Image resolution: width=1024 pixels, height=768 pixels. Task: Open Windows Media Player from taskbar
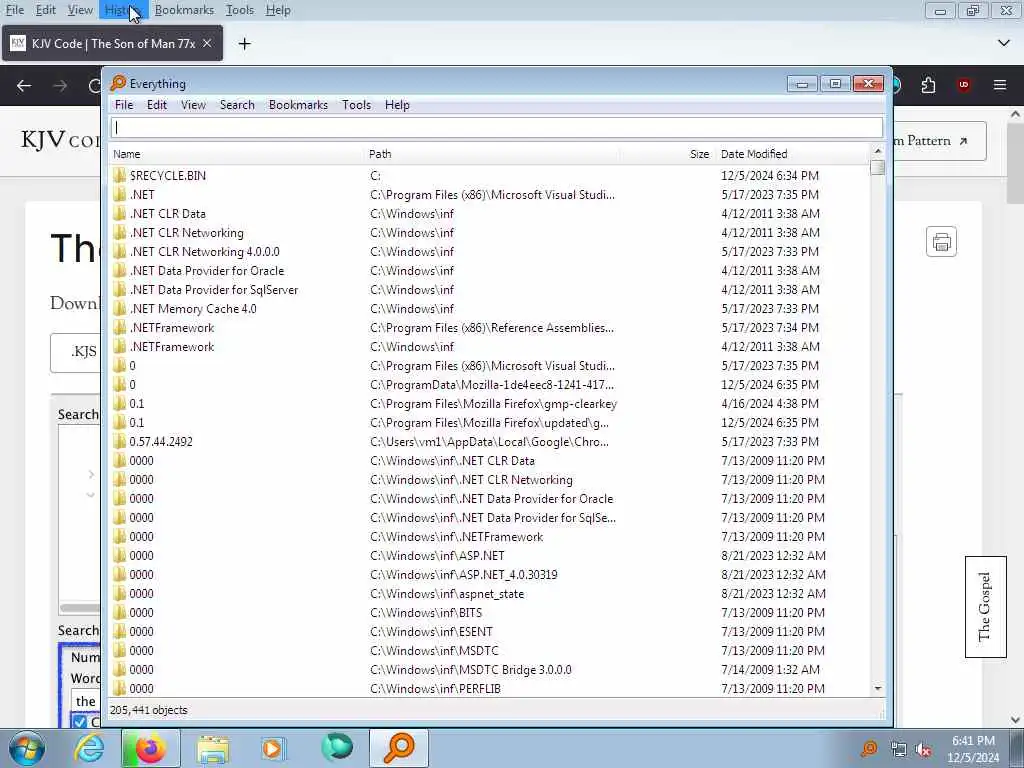[274, 748]
